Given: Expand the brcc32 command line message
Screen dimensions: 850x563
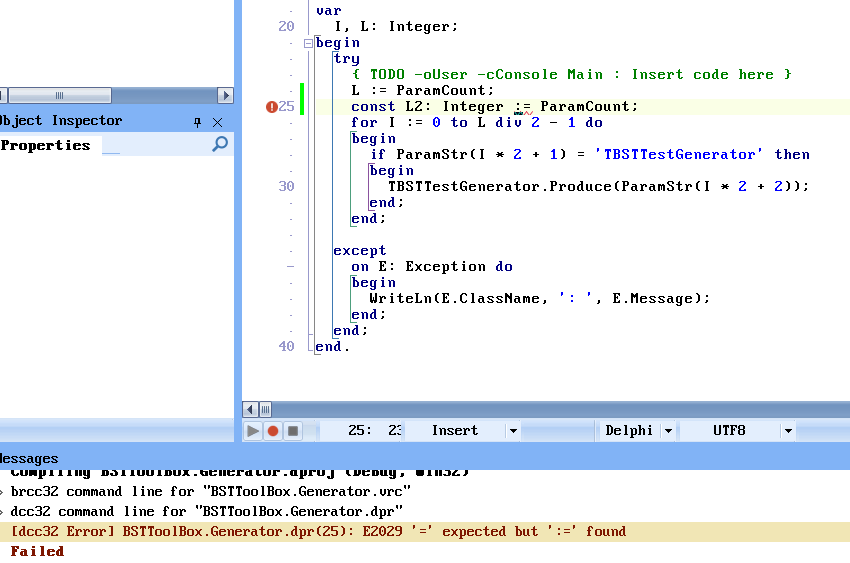Looking at the screenshot, I should tap(3, 491).
